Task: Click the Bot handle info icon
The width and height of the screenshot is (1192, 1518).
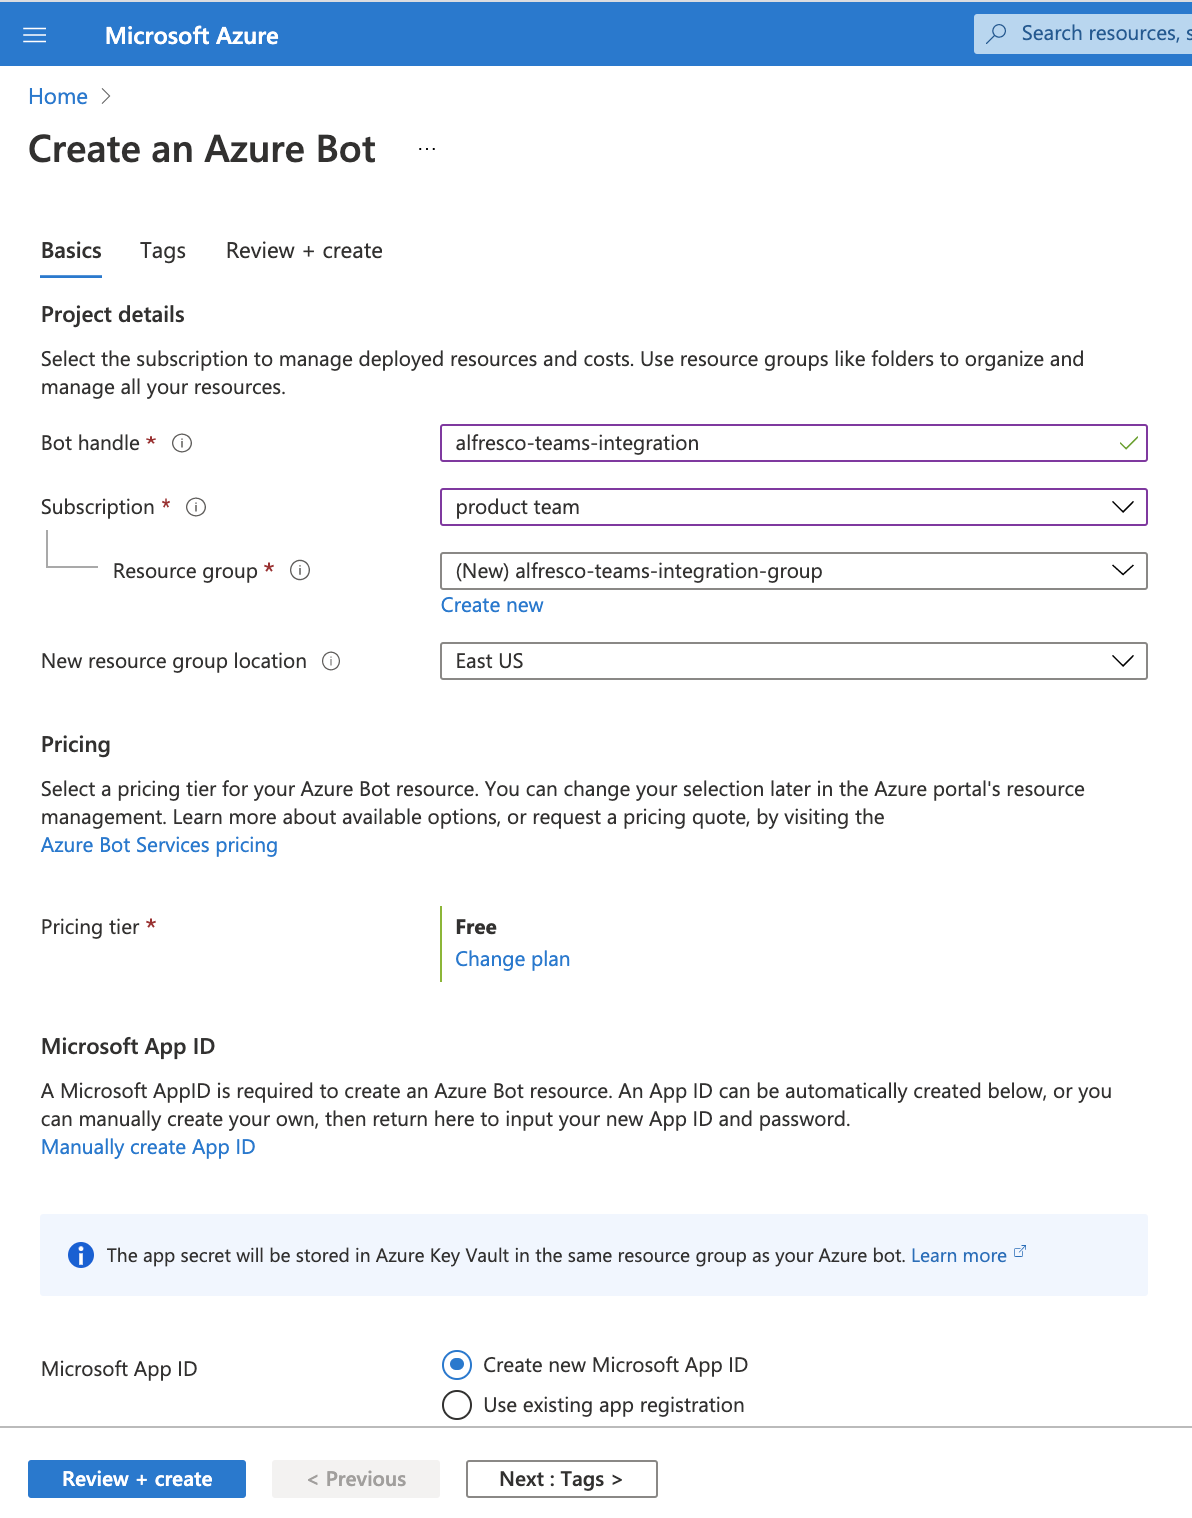Action: [x=182, y=443]
